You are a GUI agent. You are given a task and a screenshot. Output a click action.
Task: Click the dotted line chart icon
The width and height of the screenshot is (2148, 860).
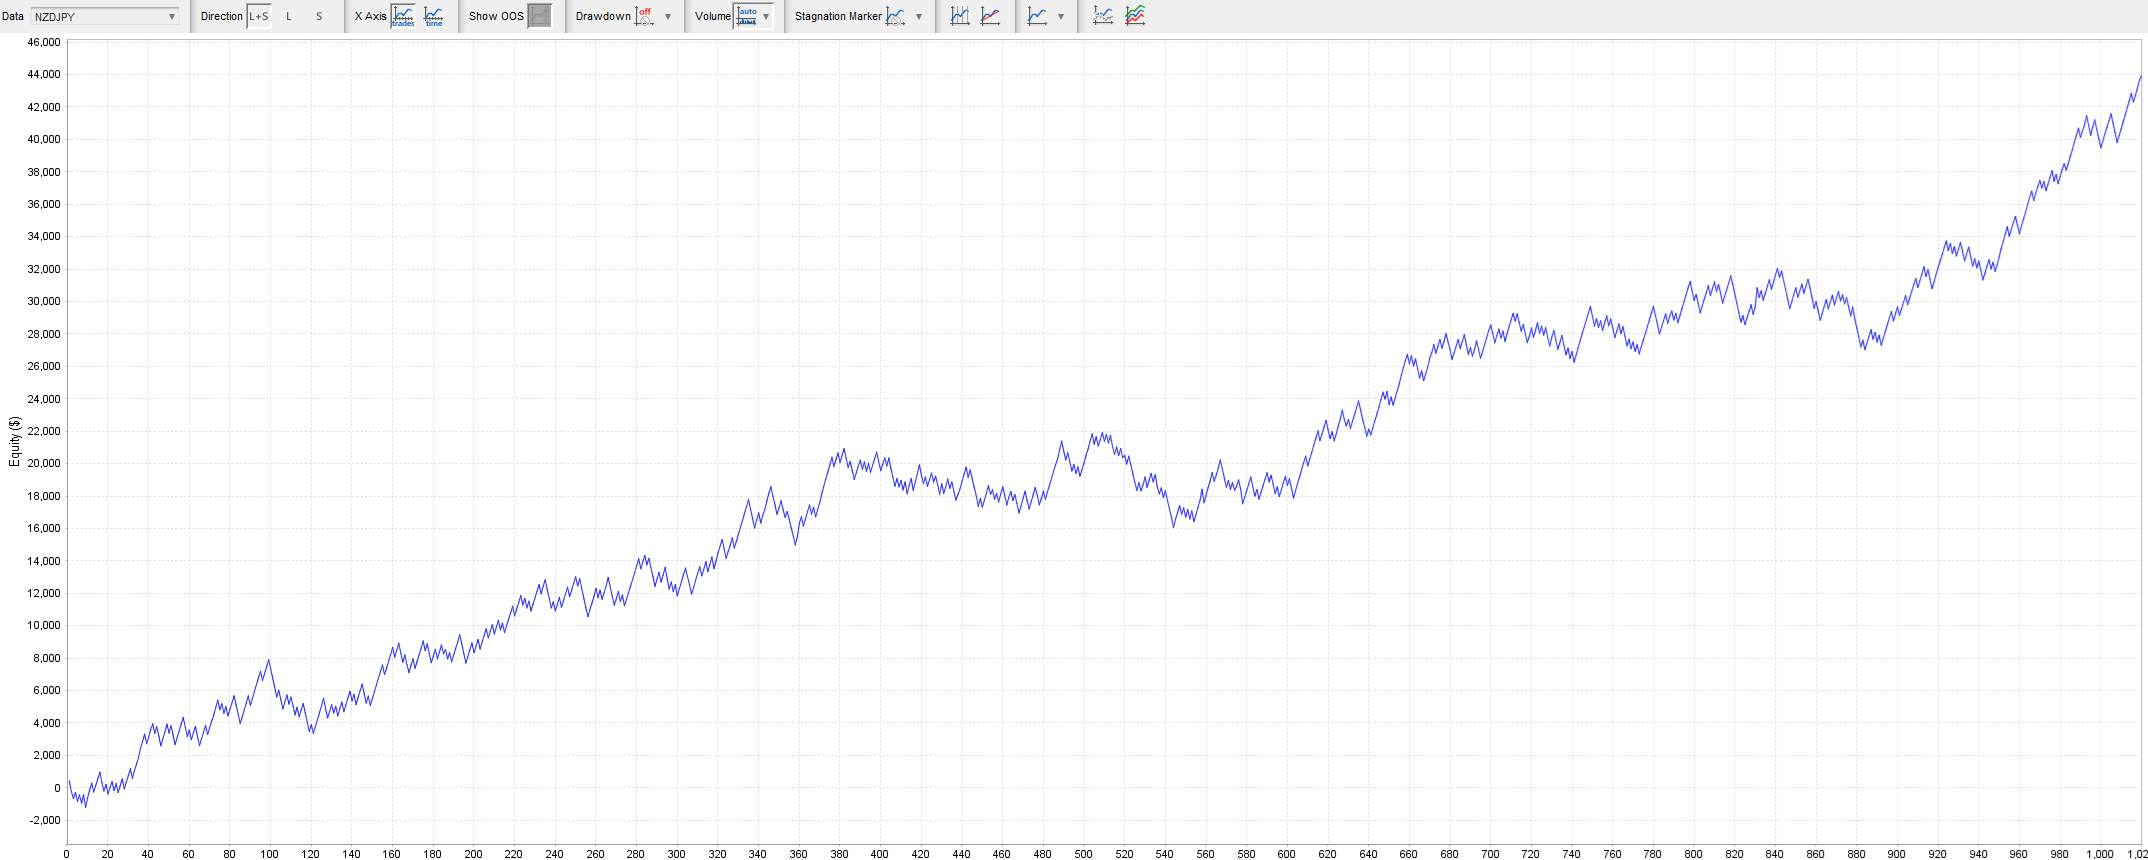click(x=1104, y=16)
